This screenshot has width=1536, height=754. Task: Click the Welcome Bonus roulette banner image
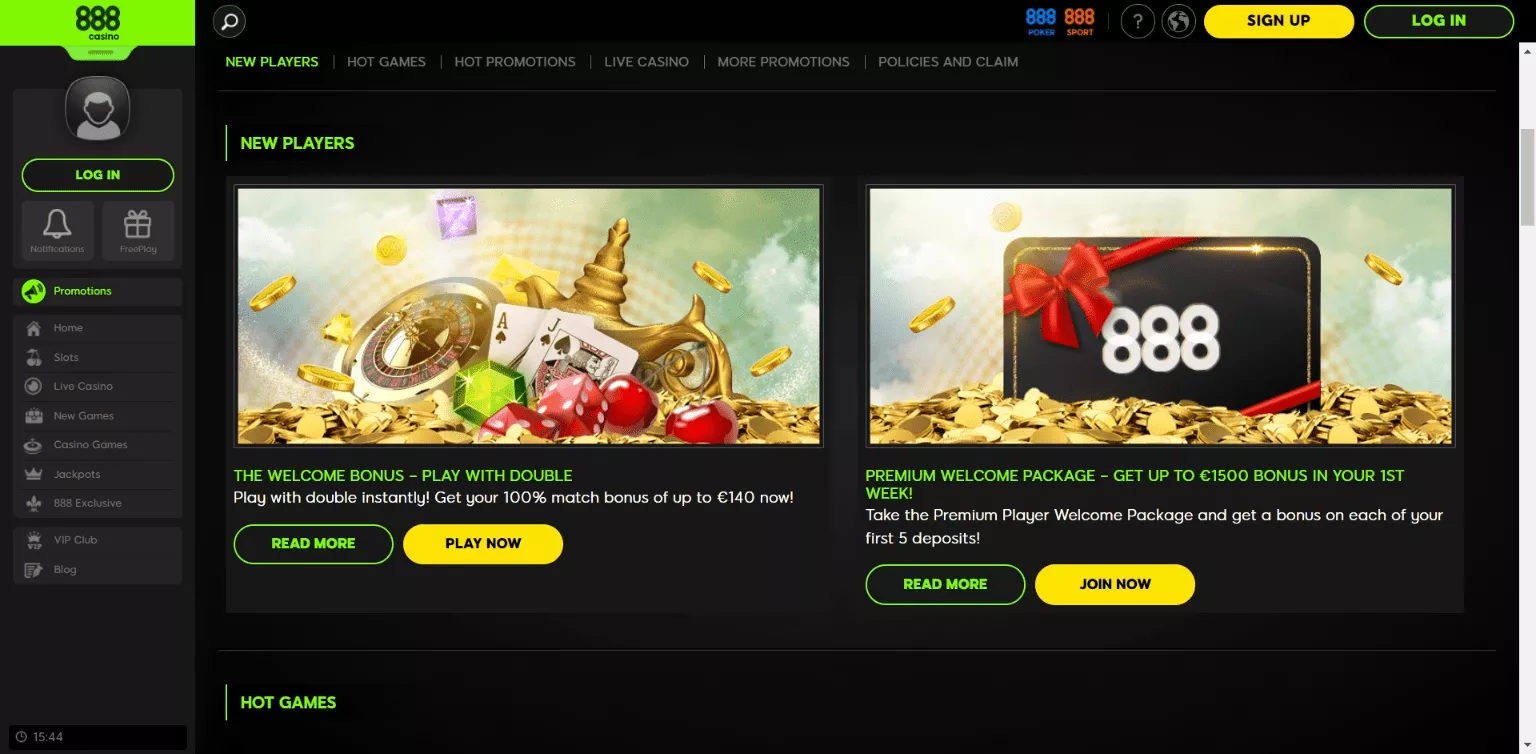click(528, 315)
